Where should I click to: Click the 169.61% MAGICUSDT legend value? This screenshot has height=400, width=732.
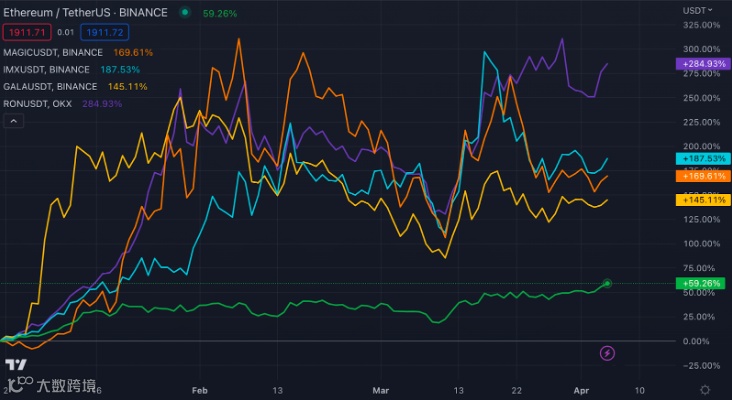point(133,53)
